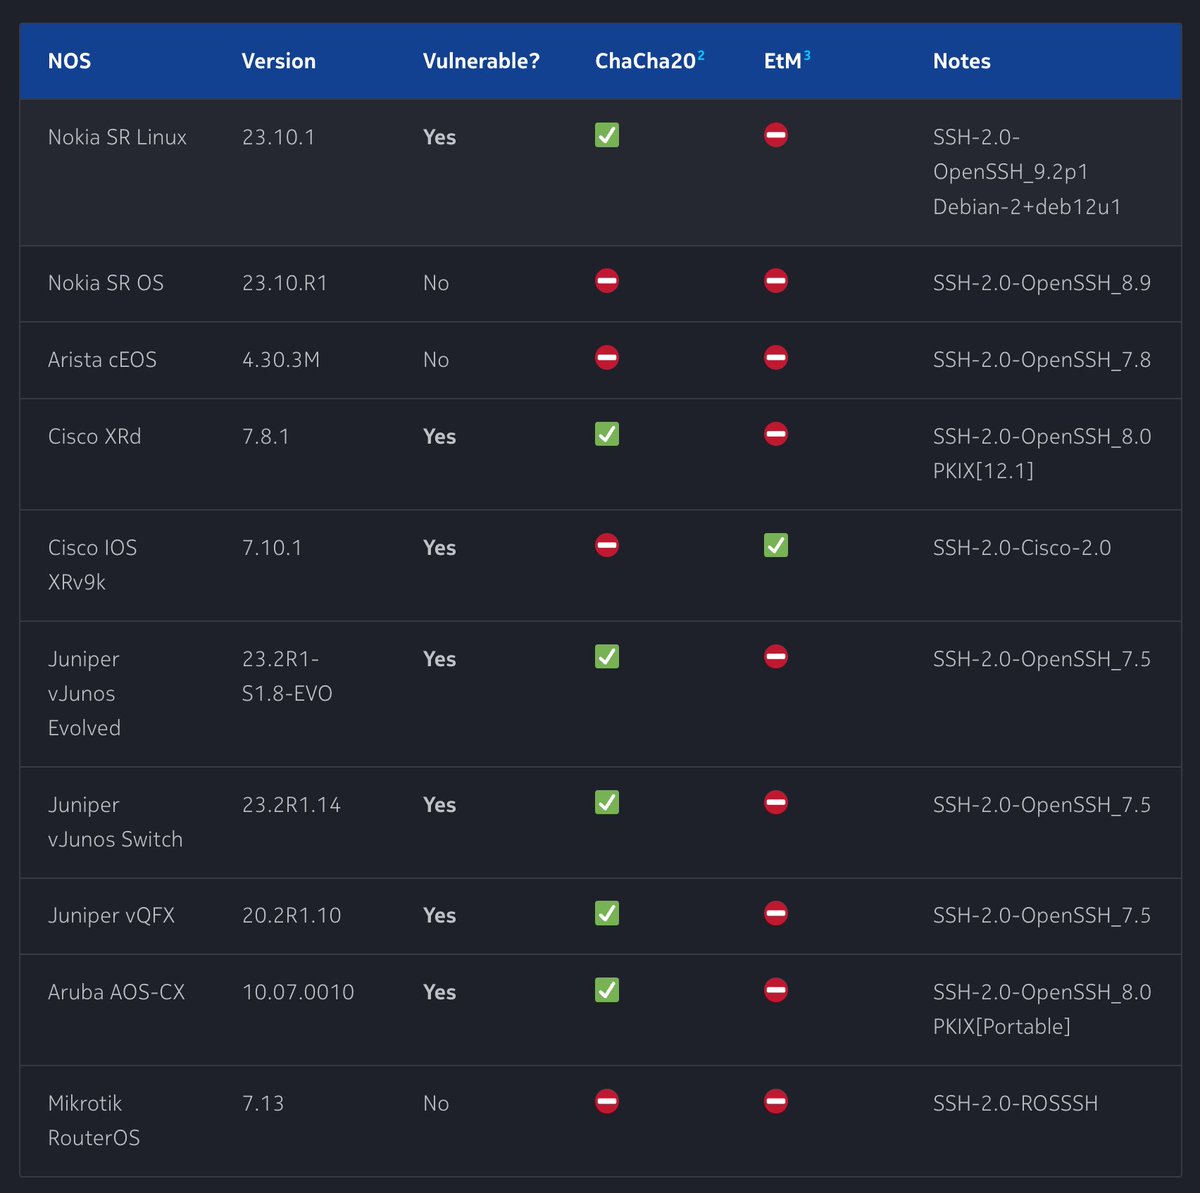Screen dimensions: 1200x1193
Task: Click the EtM column header text
Action: tap(782, 61)
